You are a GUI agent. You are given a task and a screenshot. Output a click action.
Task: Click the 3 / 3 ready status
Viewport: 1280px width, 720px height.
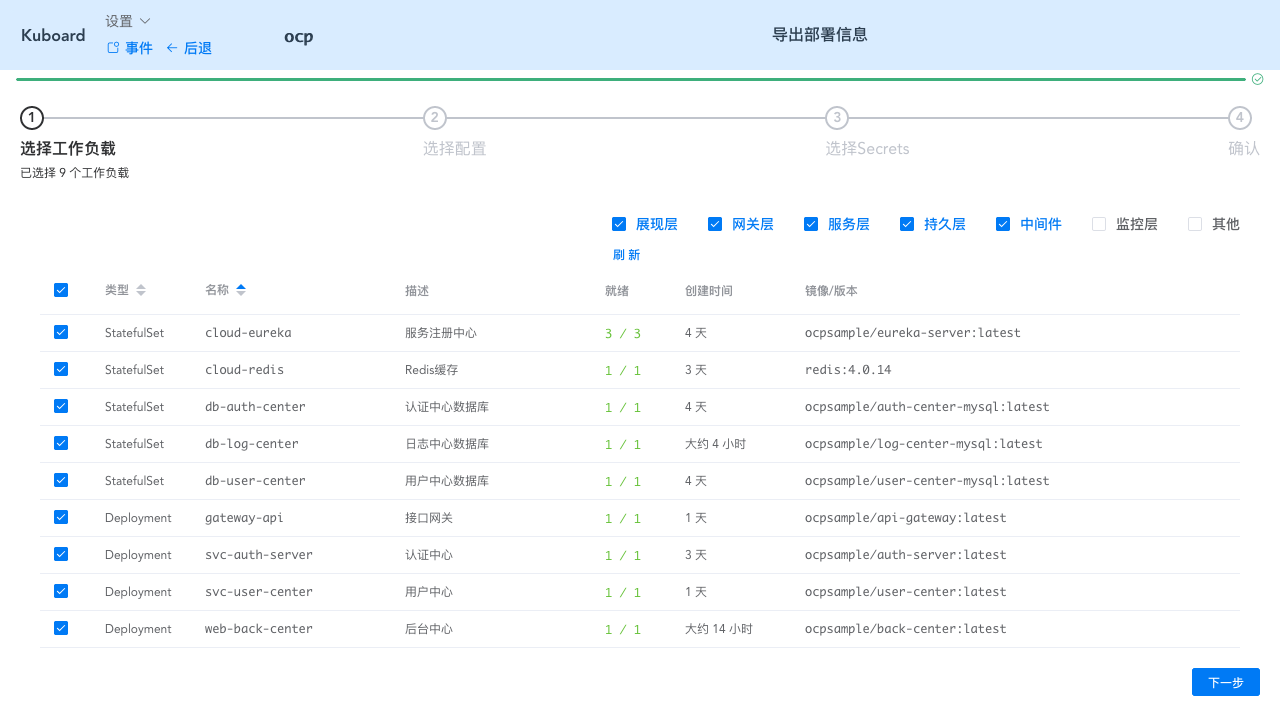pyautogui.click(x=623, y=333)
